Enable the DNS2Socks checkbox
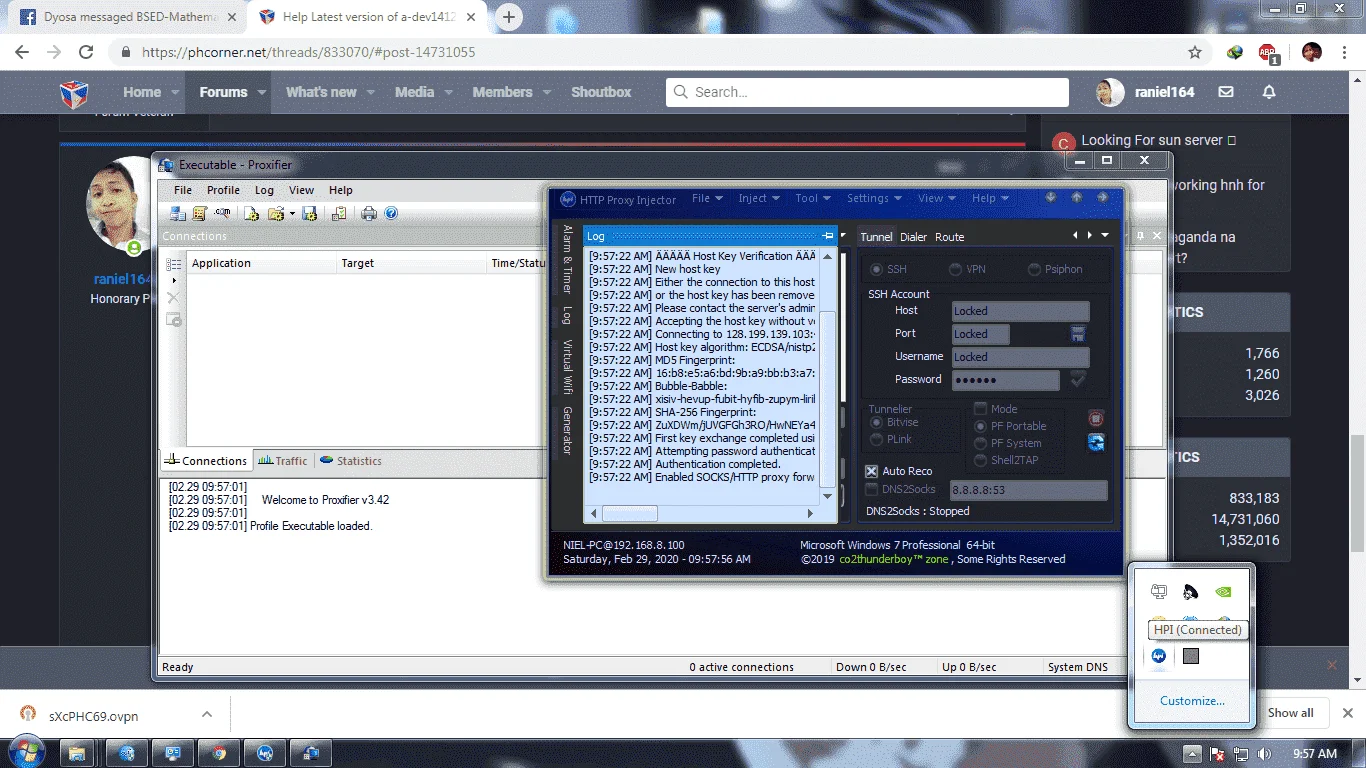 pyautogui.click(x=872, y=489)
